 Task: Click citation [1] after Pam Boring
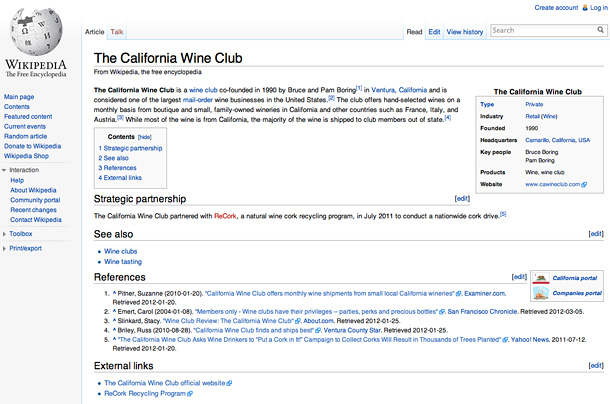pos(359,88)
